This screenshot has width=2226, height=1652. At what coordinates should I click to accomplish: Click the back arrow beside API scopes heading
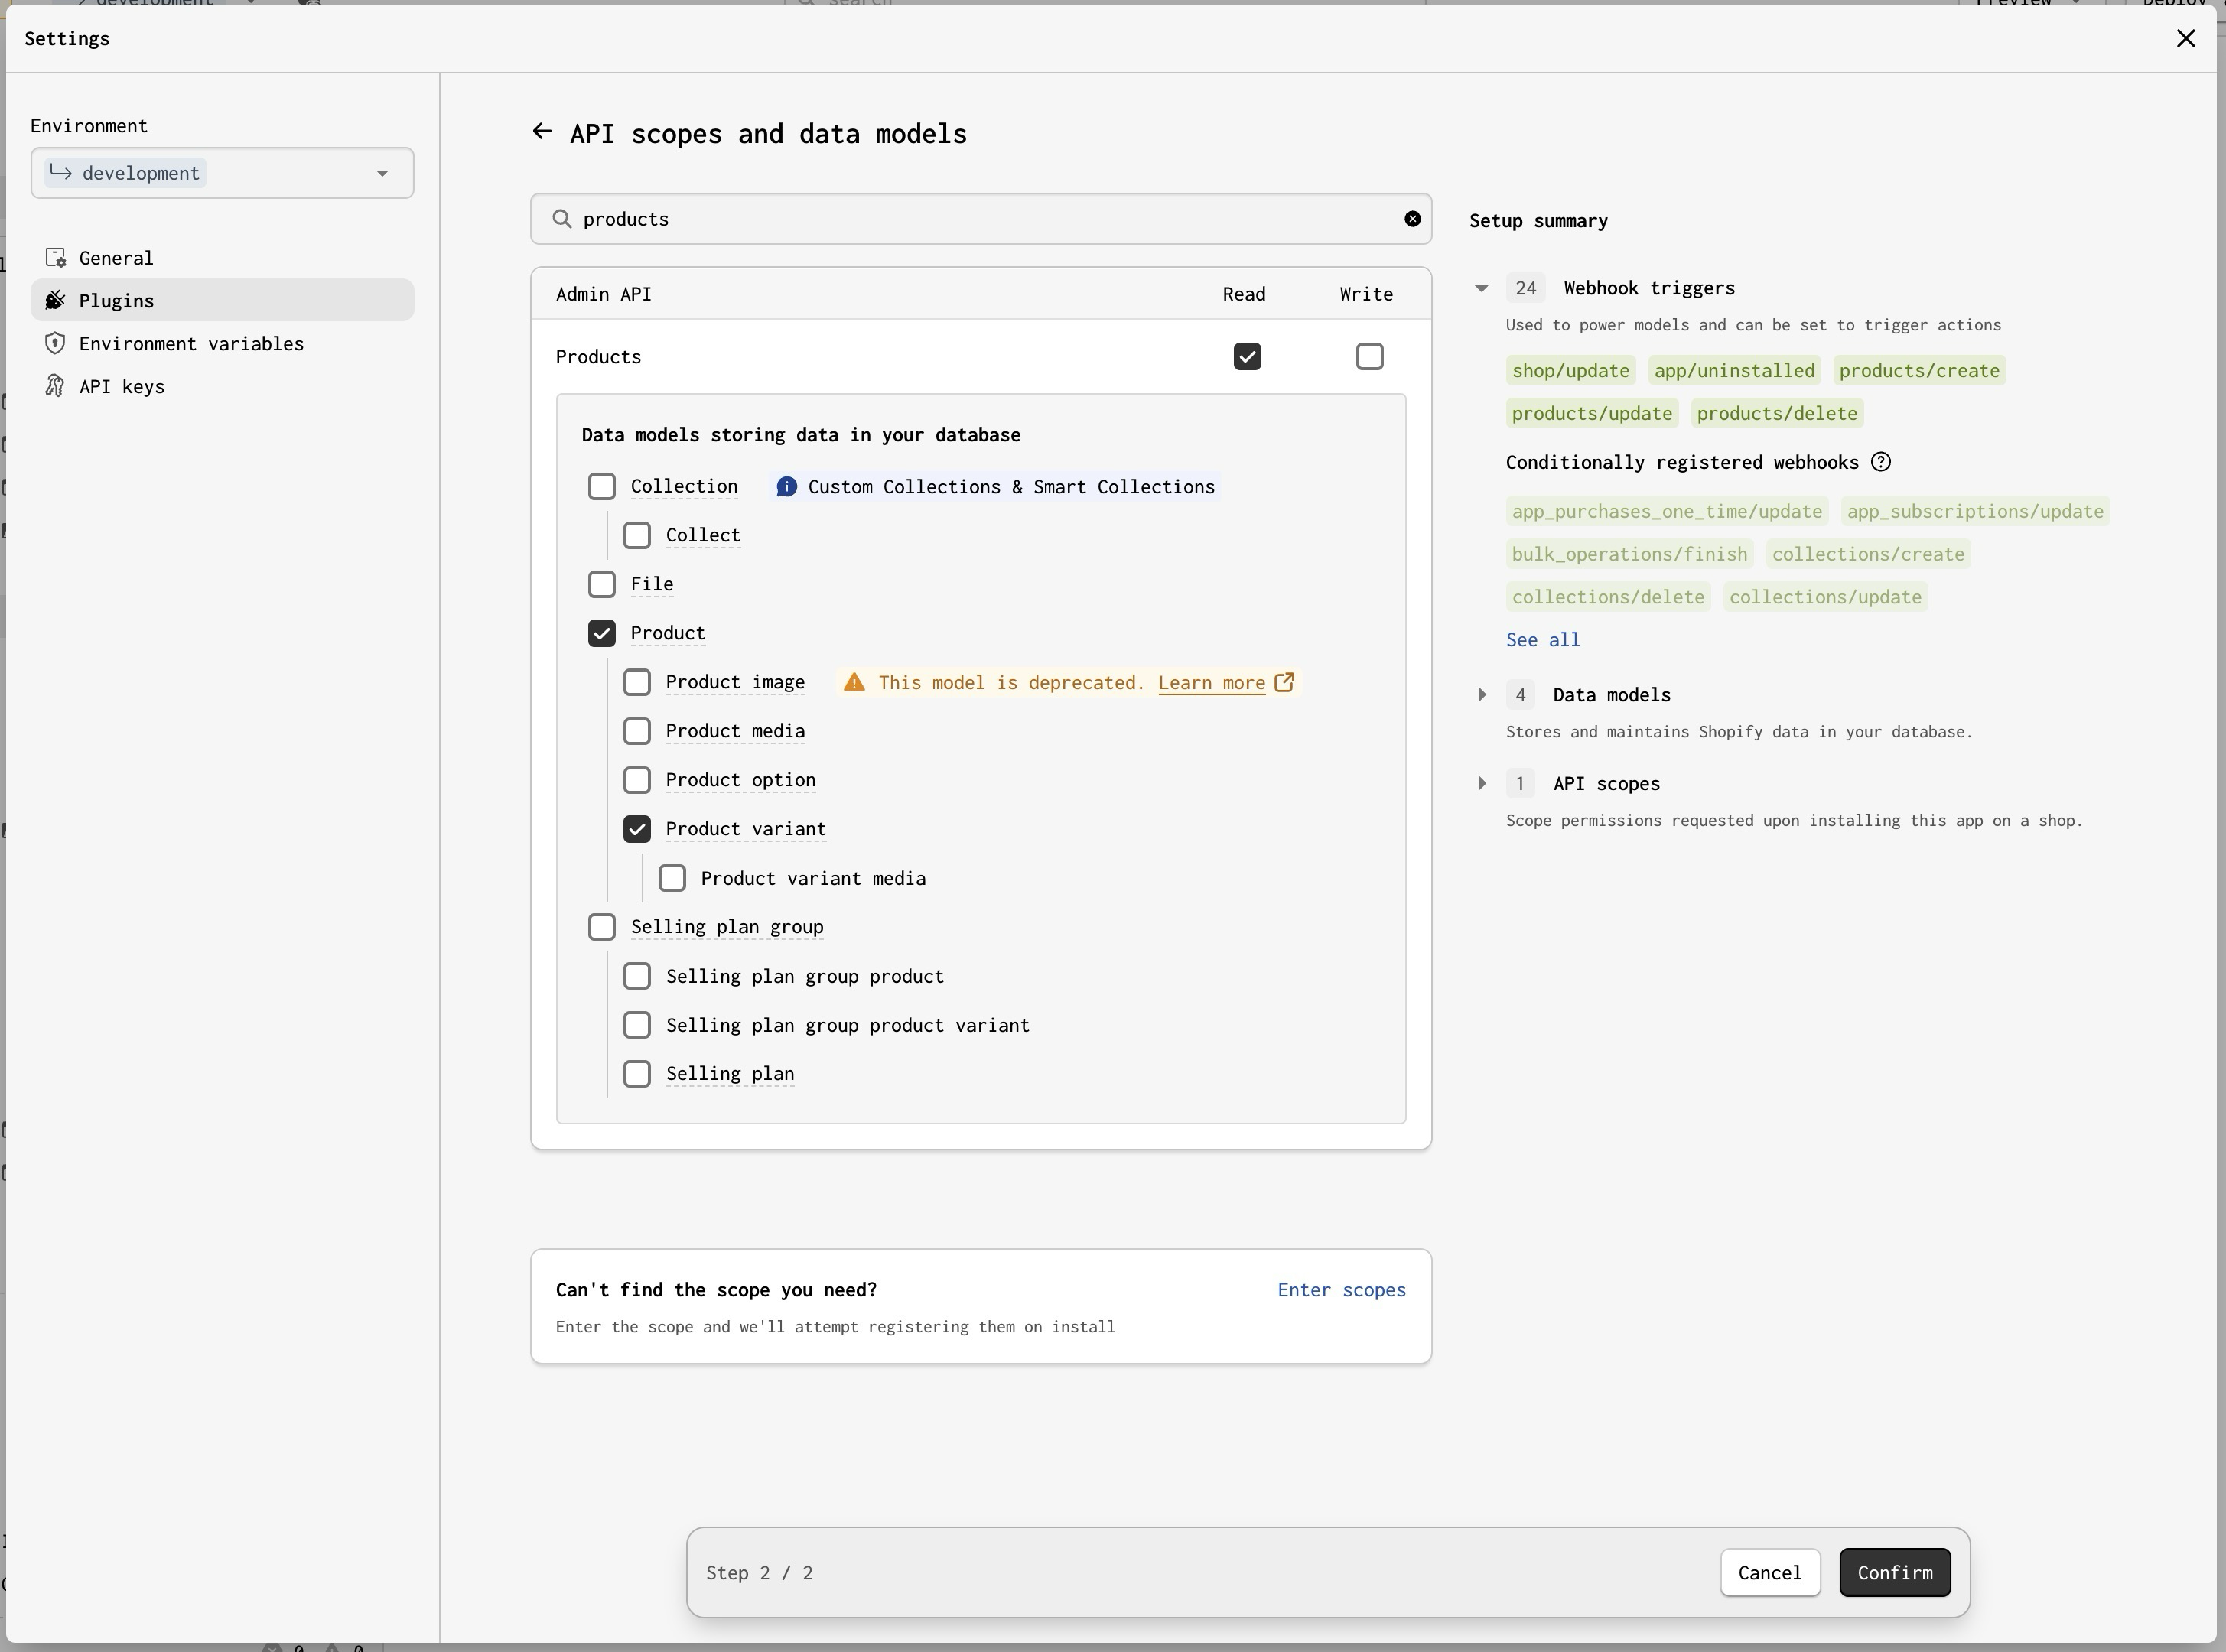click(x=542, y=132)
